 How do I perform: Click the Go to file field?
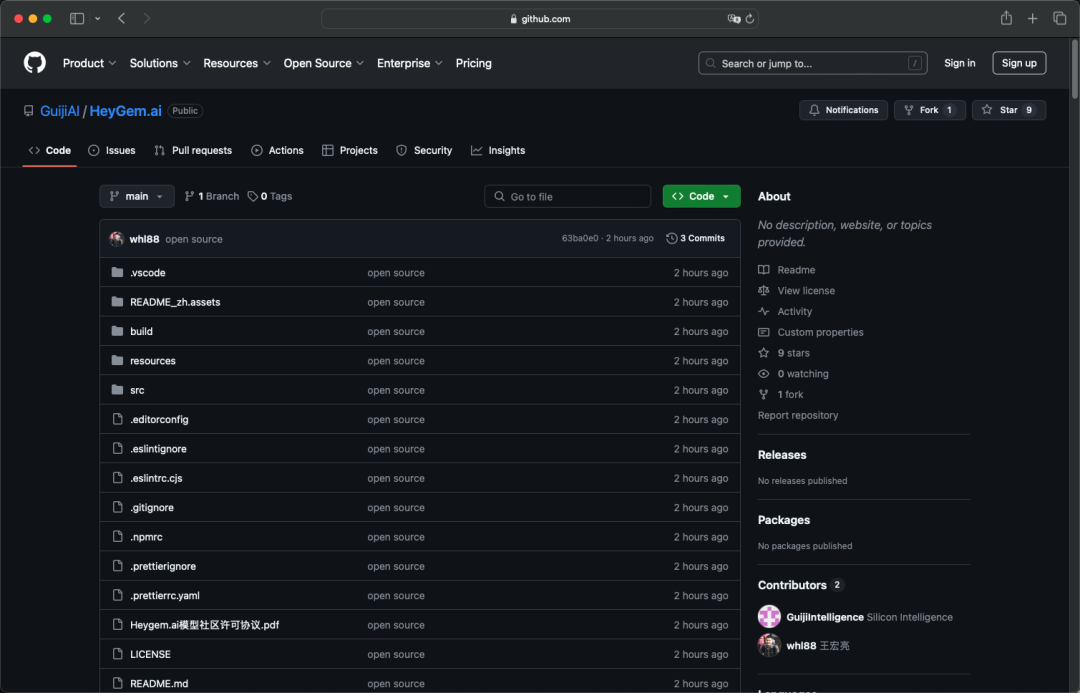pyautogui.click(x=567, y=196)
